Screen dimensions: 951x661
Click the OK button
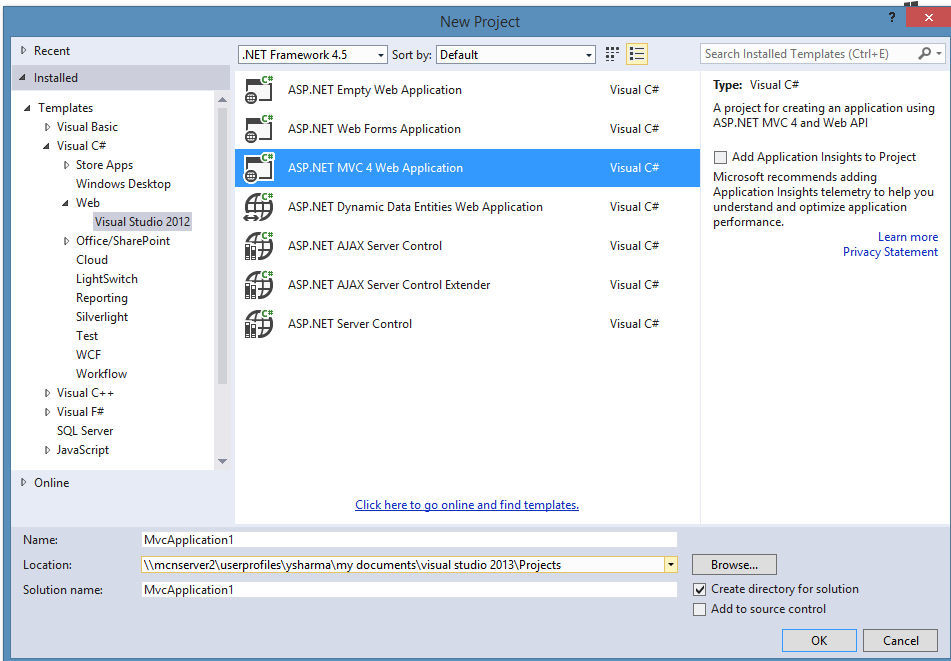[819, 640]
